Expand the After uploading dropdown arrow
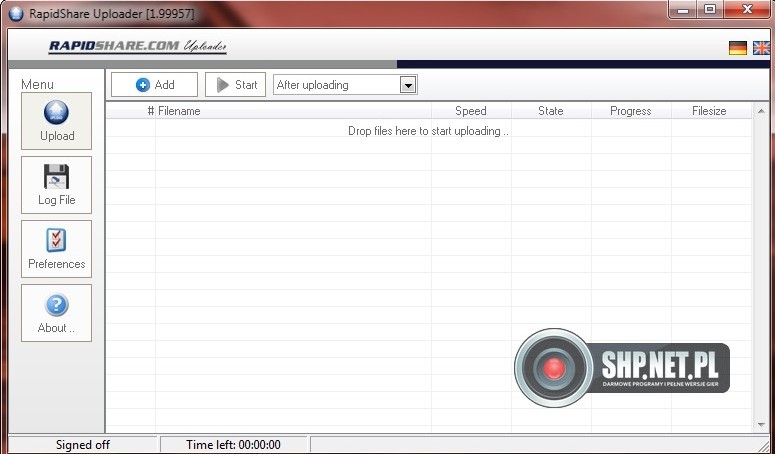 tap(408, 85)
